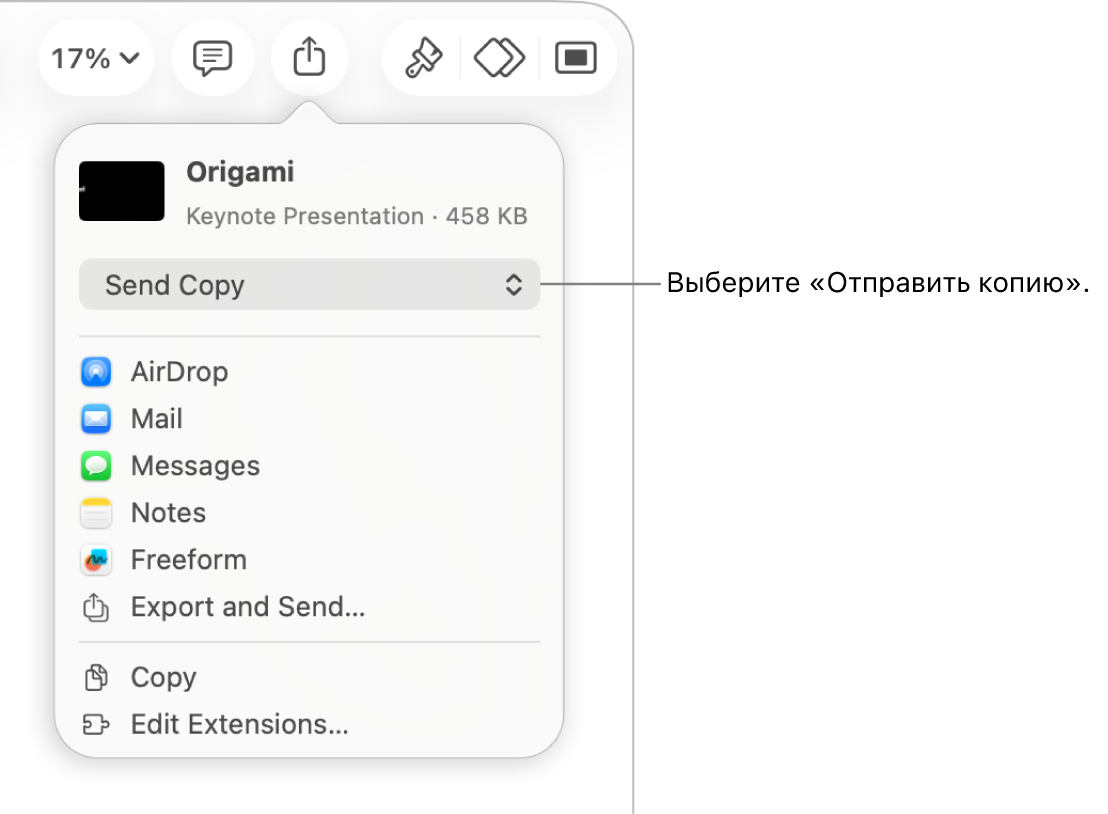Viewport: 1108px width, 814px height.
Task: Click the Copy documents icon
Action: [x=96, y=678]
